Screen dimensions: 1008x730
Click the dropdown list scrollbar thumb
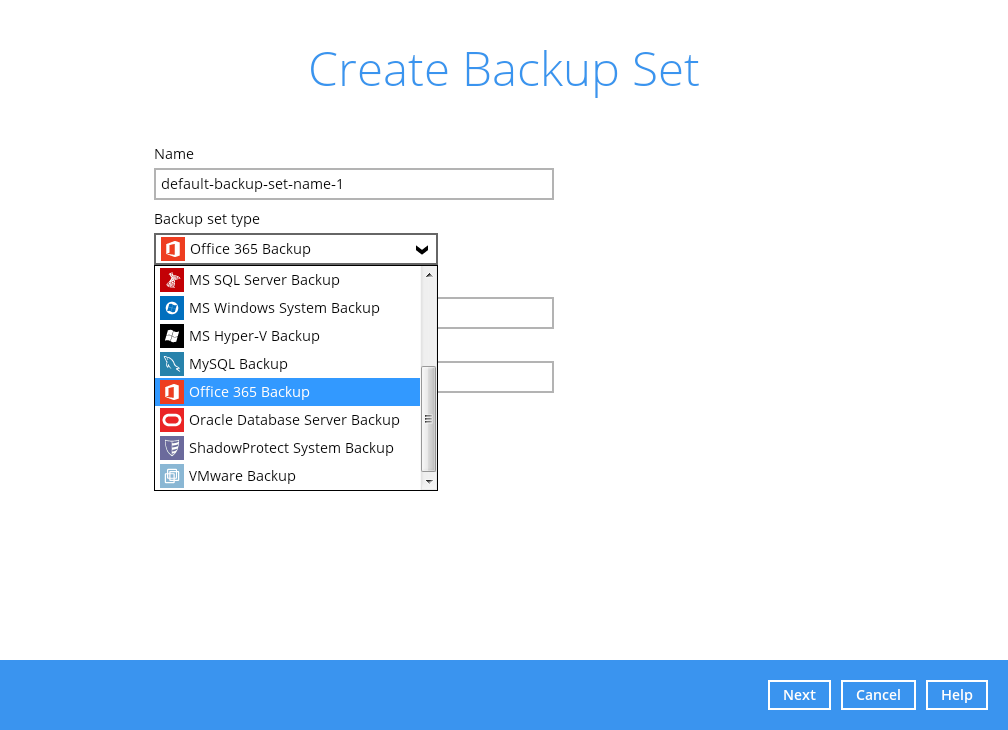coord(429,419)
